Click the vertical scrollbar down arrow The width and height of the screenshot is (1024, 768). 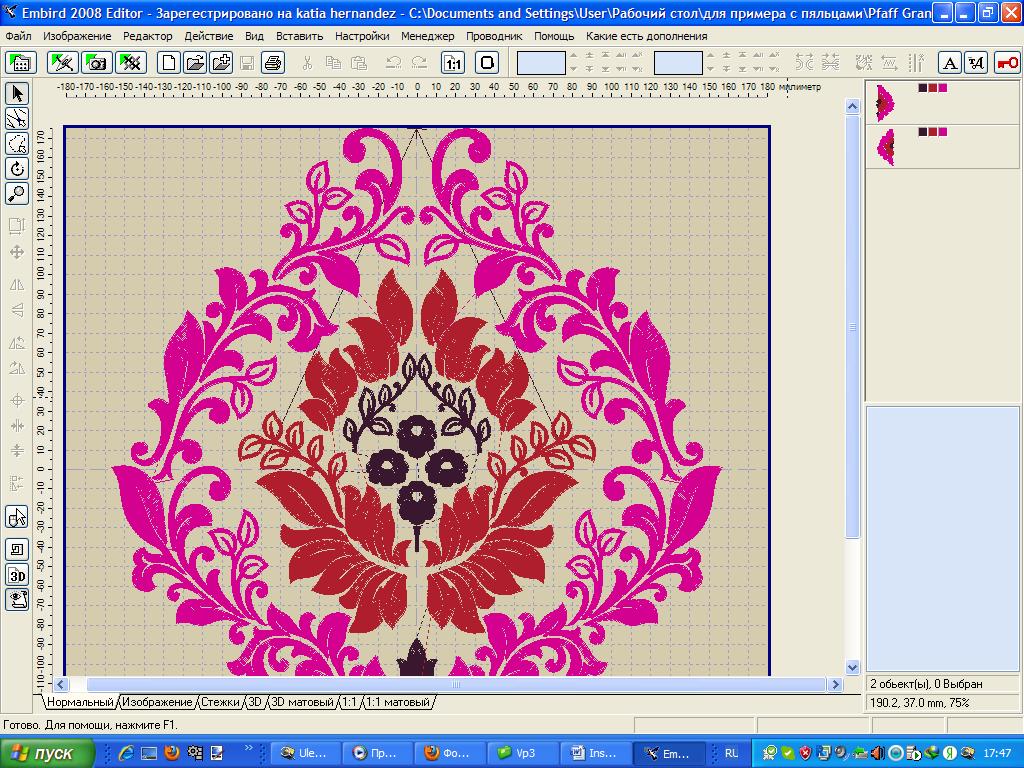point(853,667)
